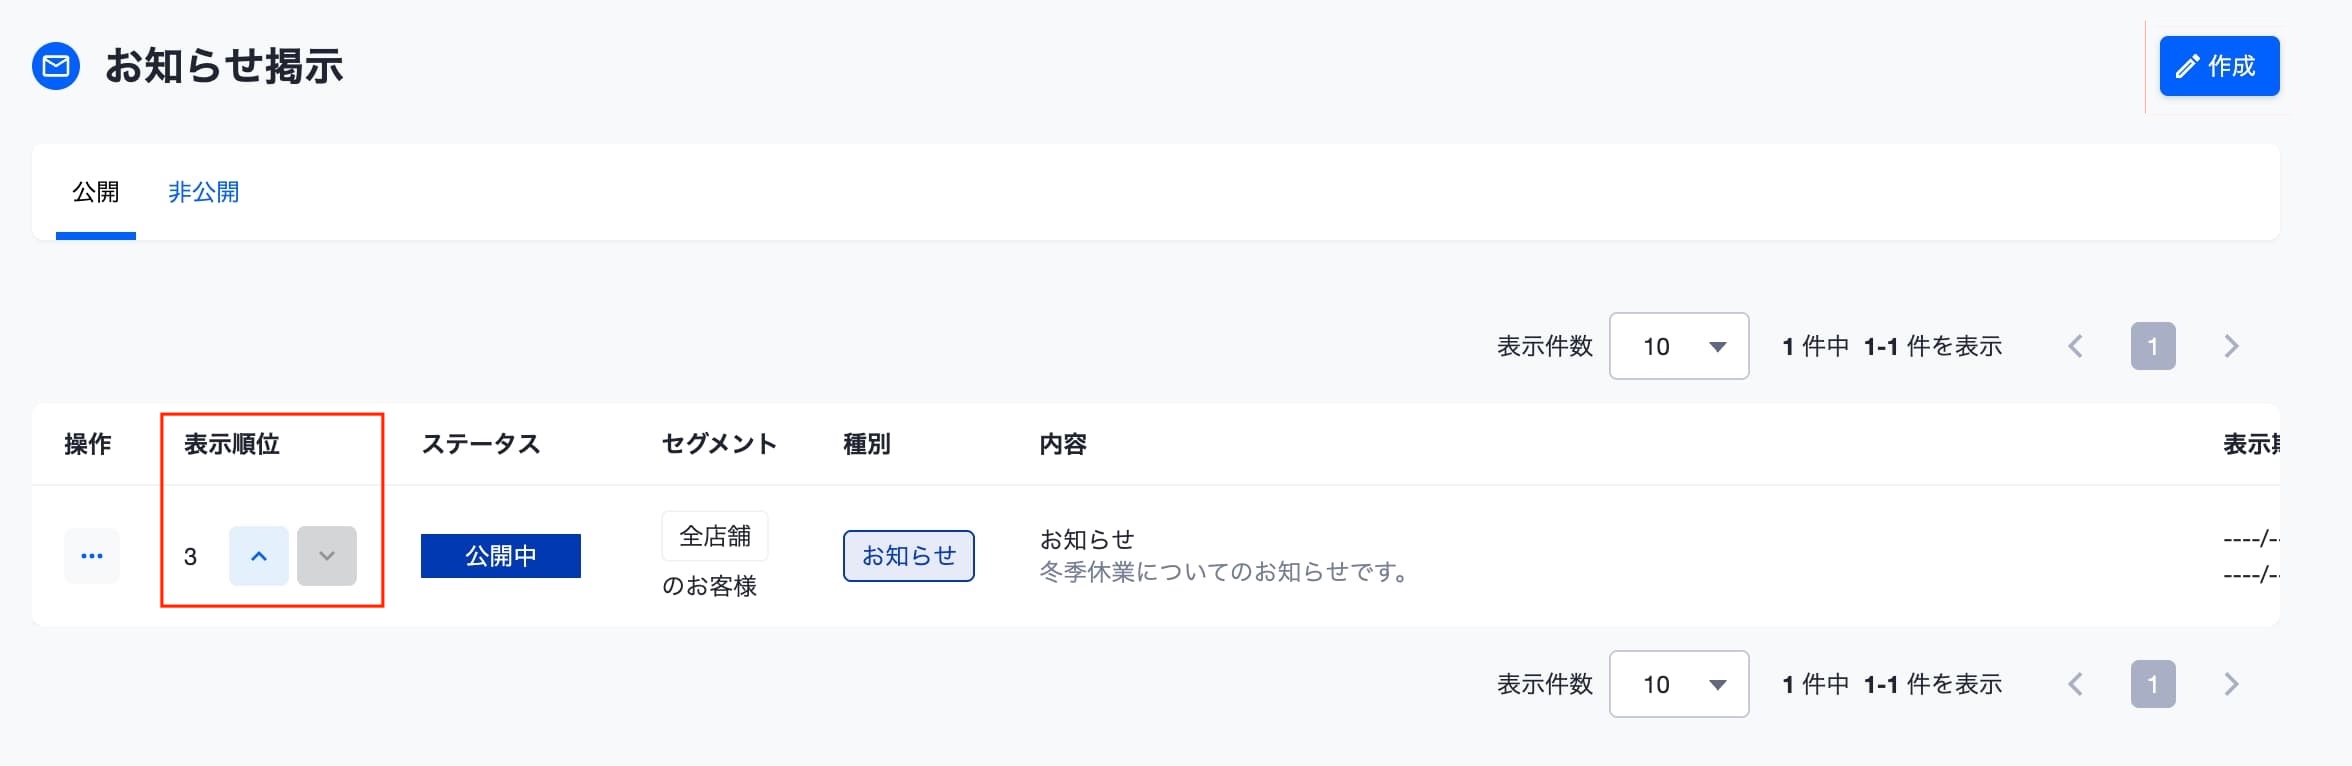Click the 全店舗 segment chip
This screenshot has width=2352, height=766.
click(x=715, y=536)
